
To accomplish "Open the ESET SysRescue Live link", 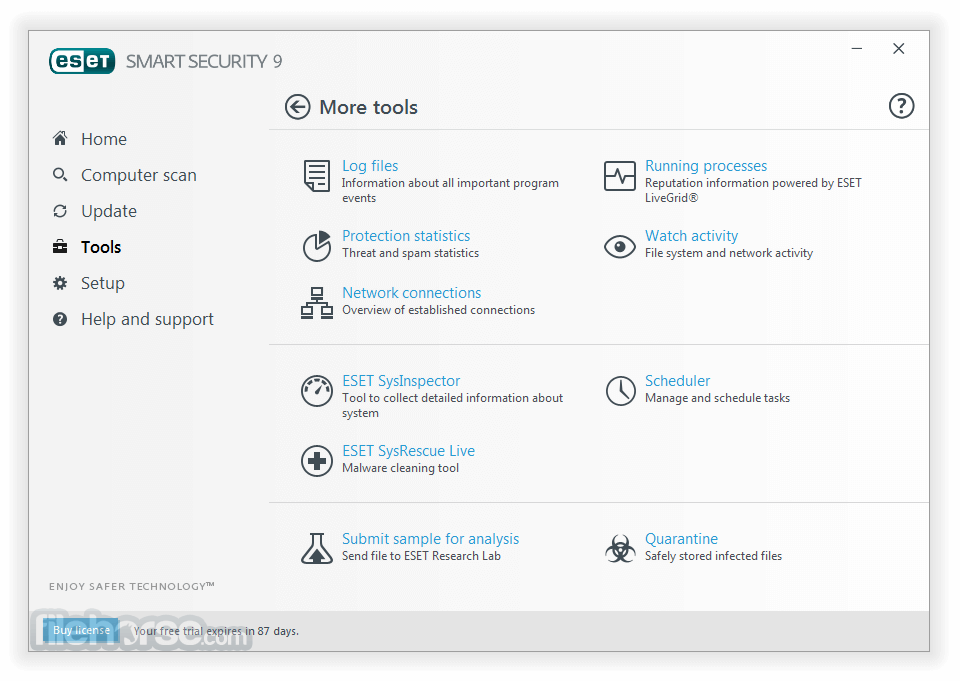I will point(408,451).
